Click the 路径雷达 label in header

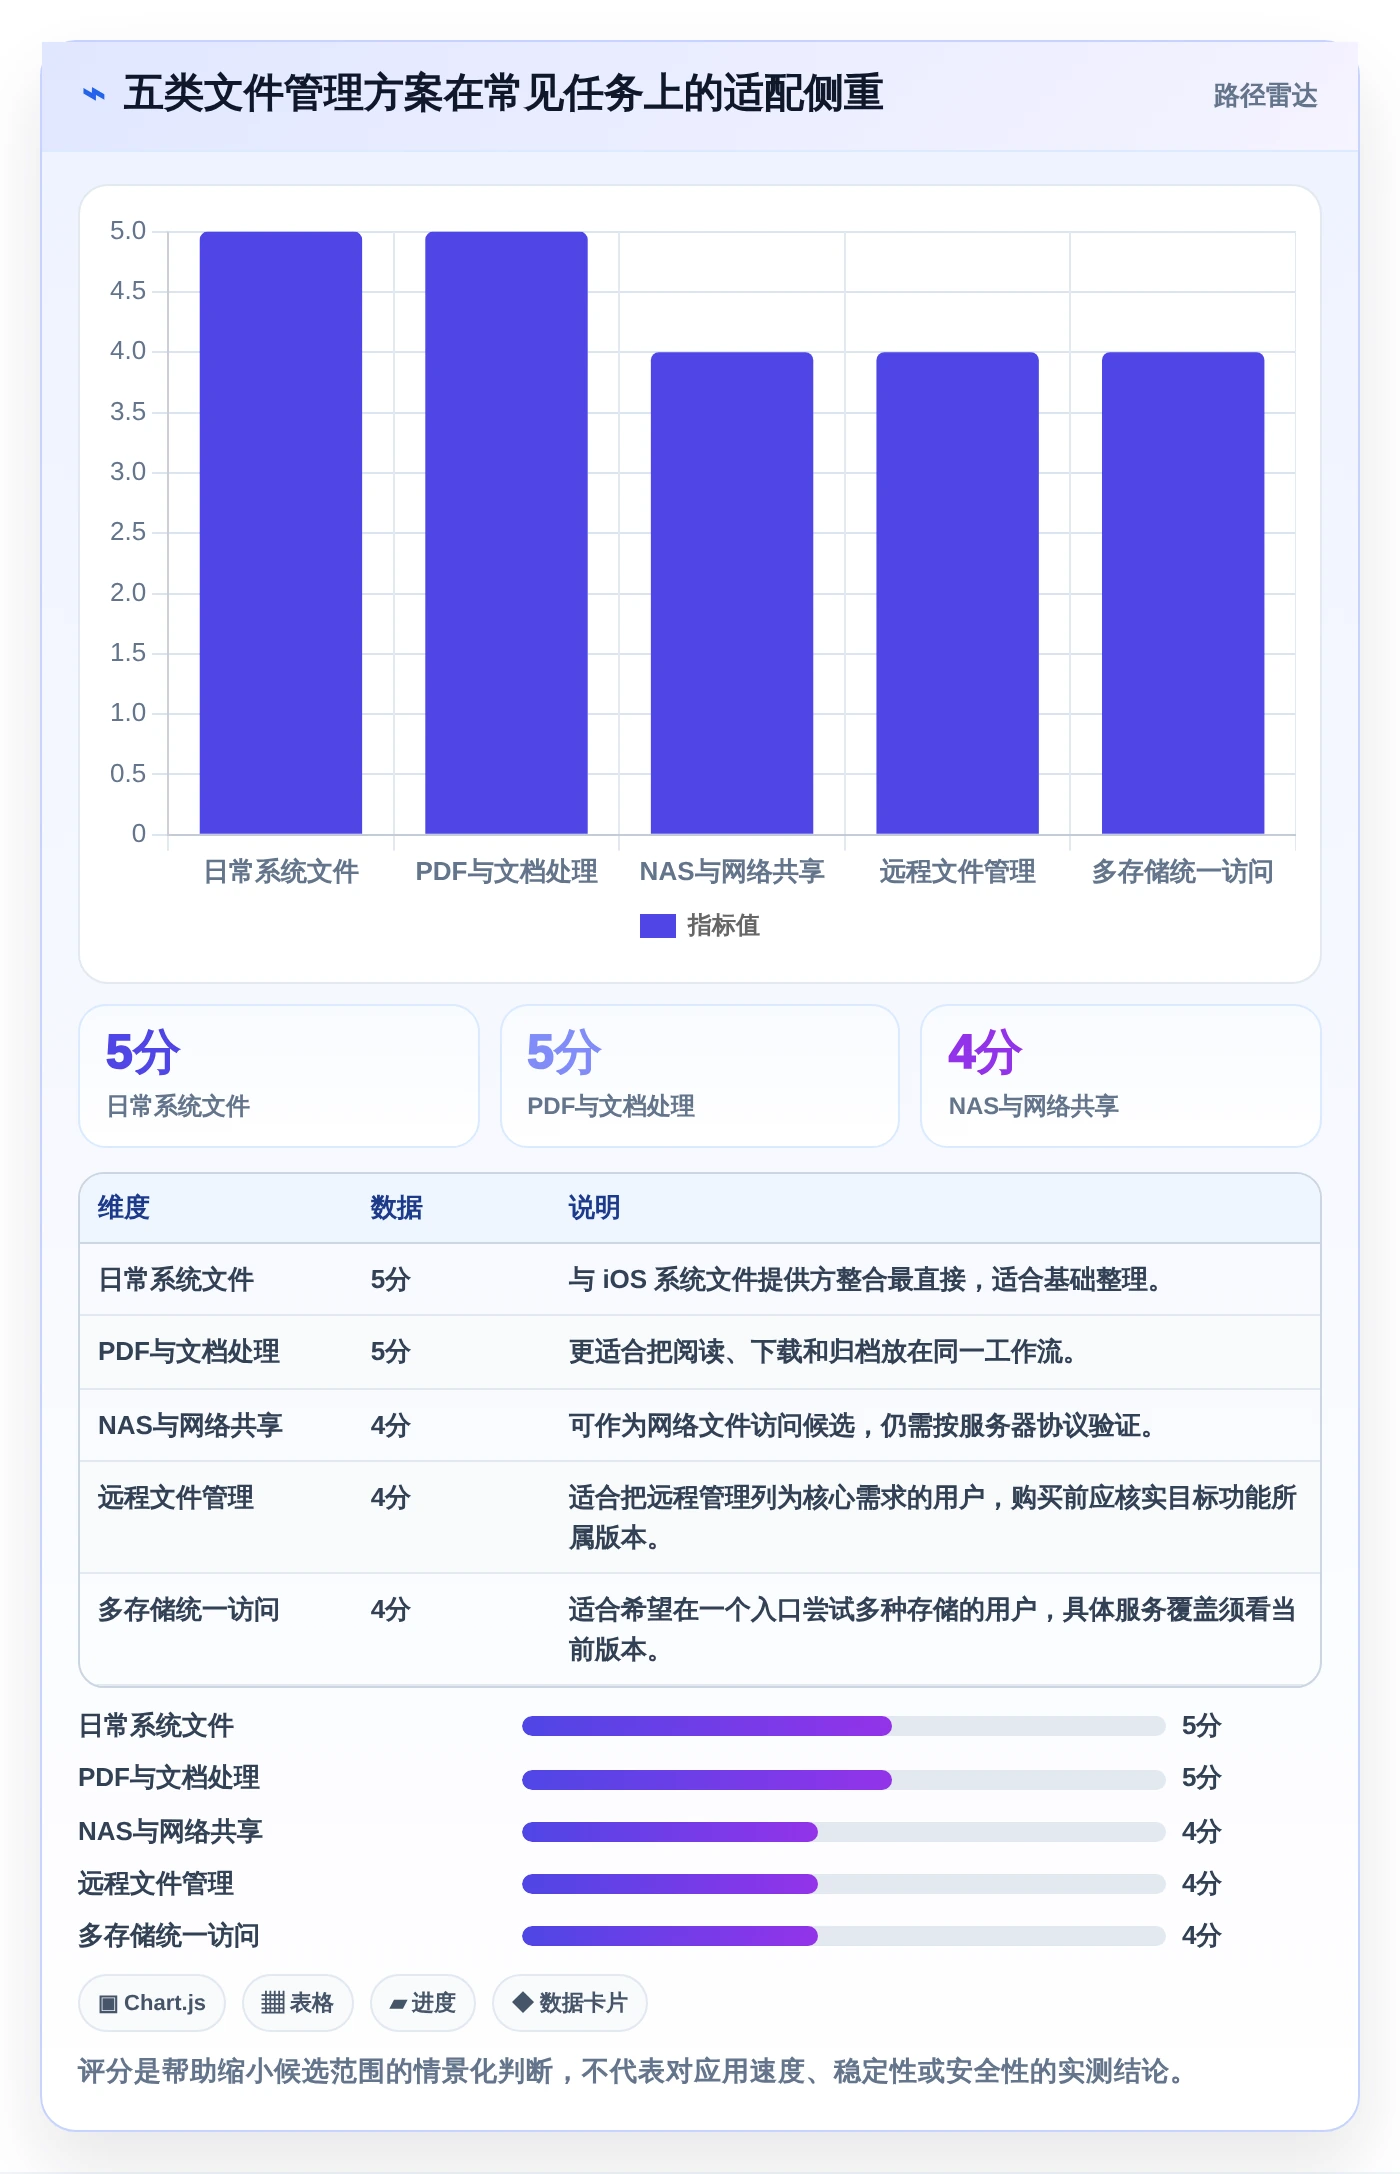[x=1265, y=95]
